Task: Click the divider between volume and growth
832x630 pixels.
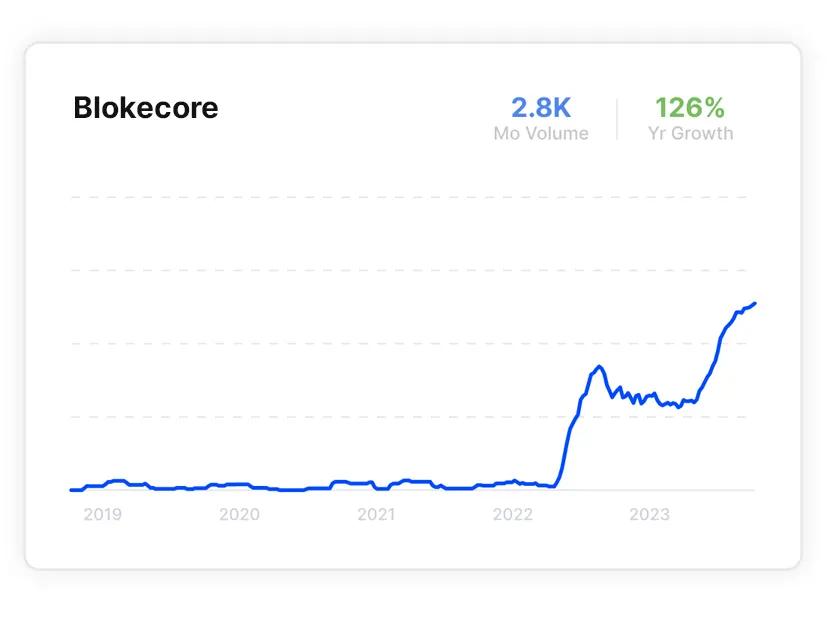Action: click(x=617, y=119)
